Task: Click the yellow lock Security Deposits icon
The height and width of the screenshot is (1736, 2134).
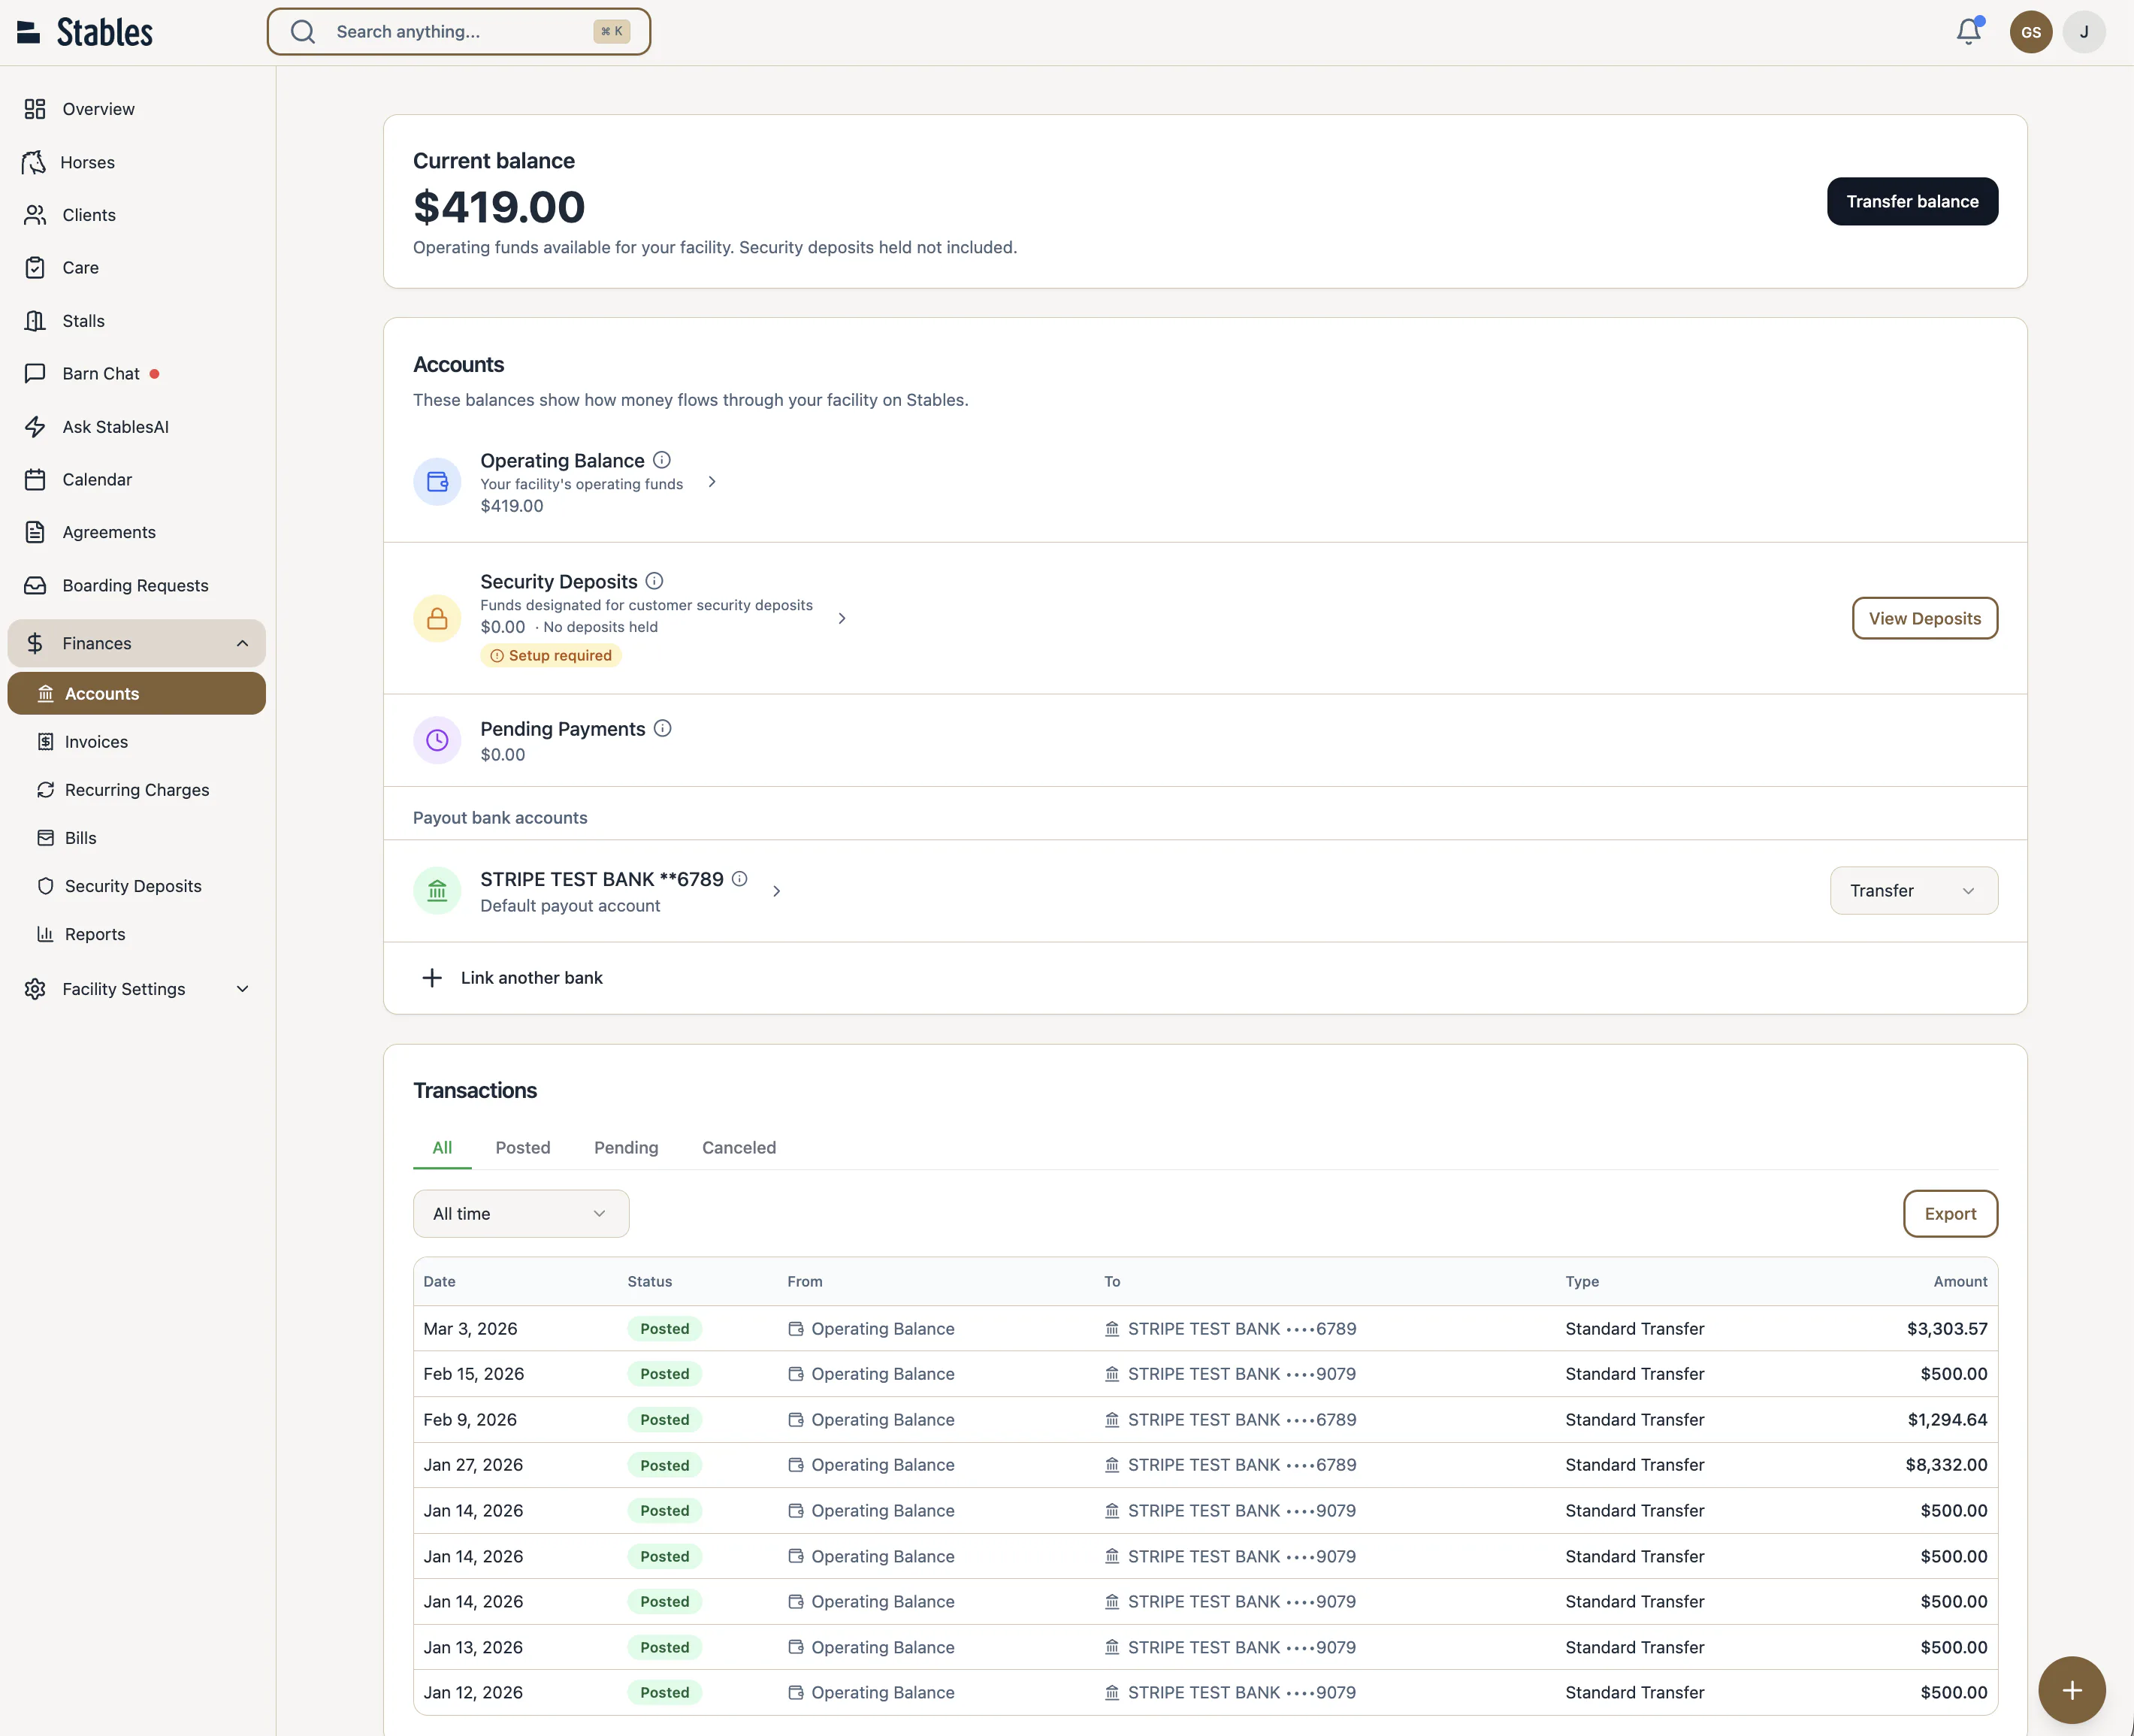Action: click(437, 619)
